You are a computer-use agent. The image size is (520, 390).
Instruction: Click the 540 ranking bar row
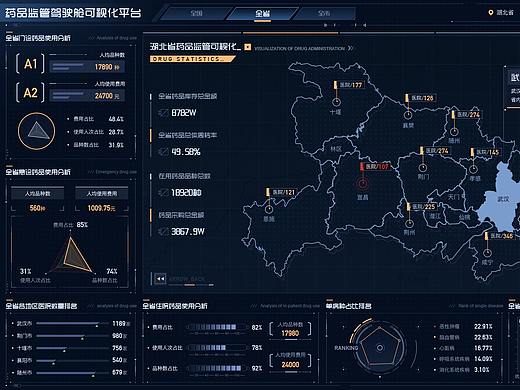point(70,360)
